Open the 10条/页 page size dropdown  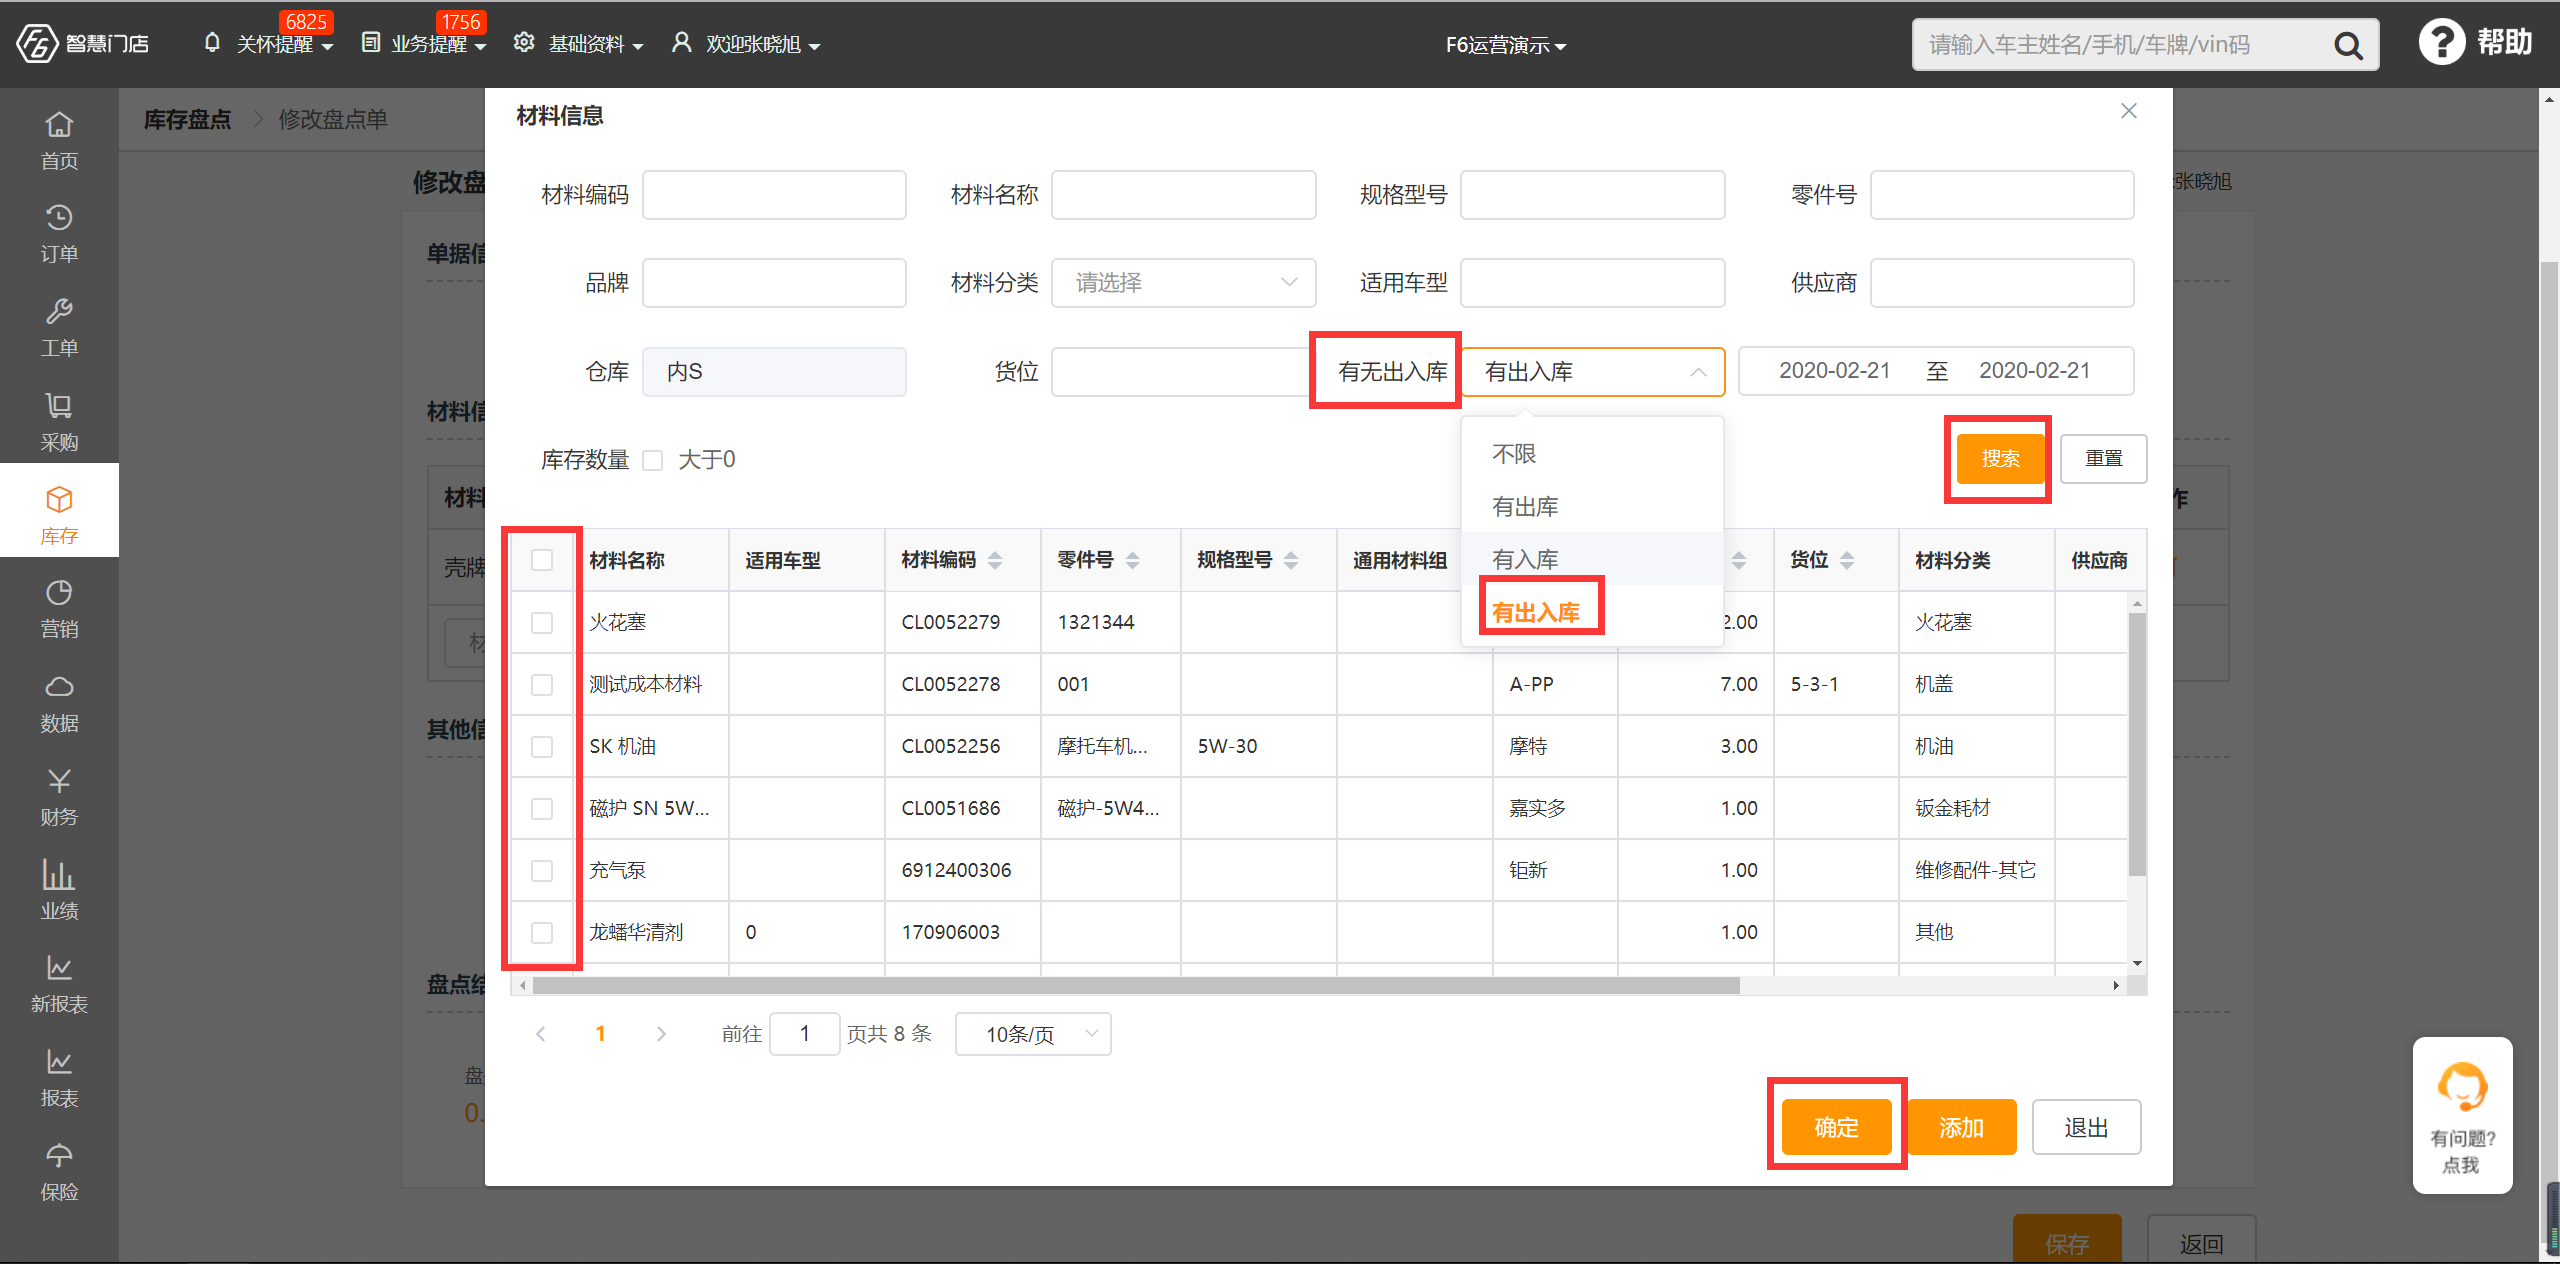1033,1034
